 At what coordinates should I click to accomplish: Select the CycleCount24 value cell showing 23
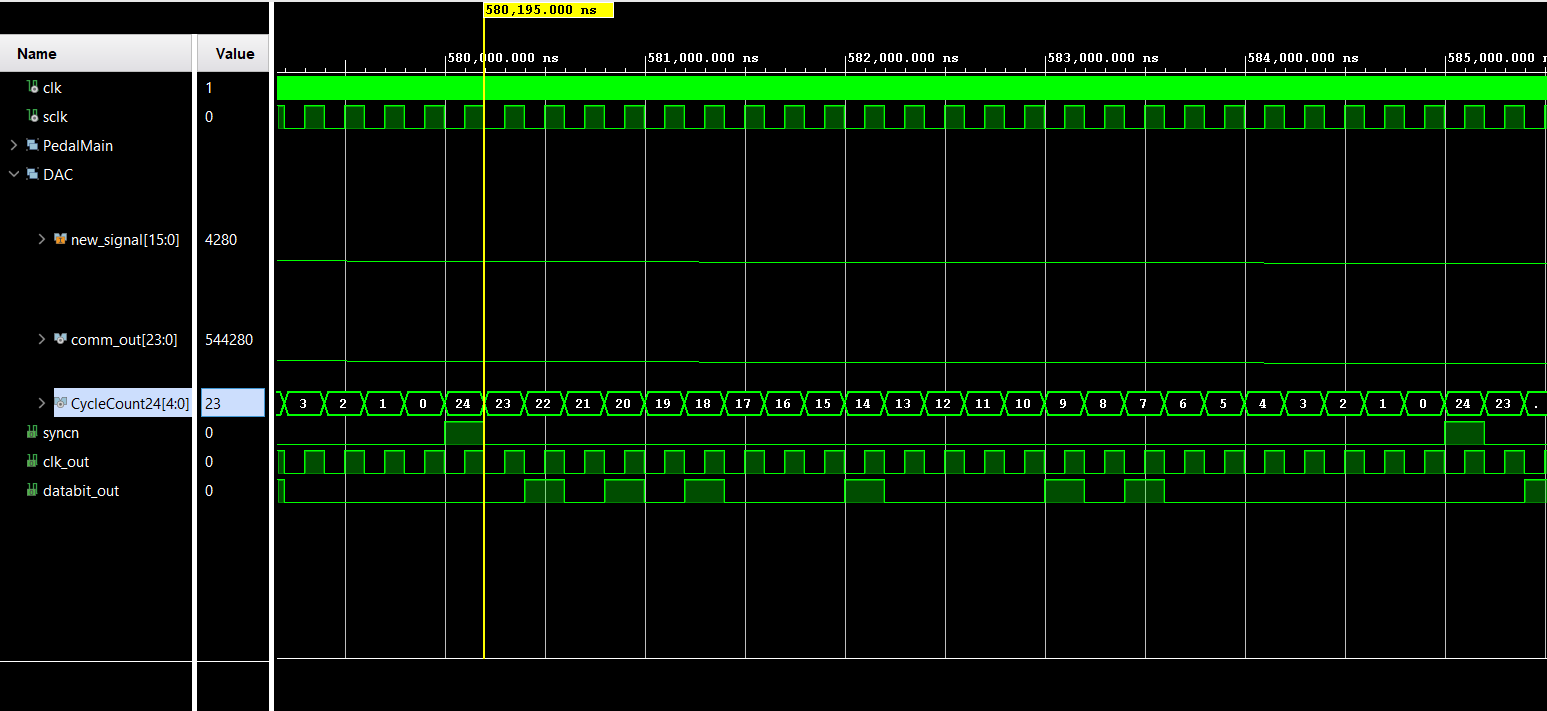[232, 403]
